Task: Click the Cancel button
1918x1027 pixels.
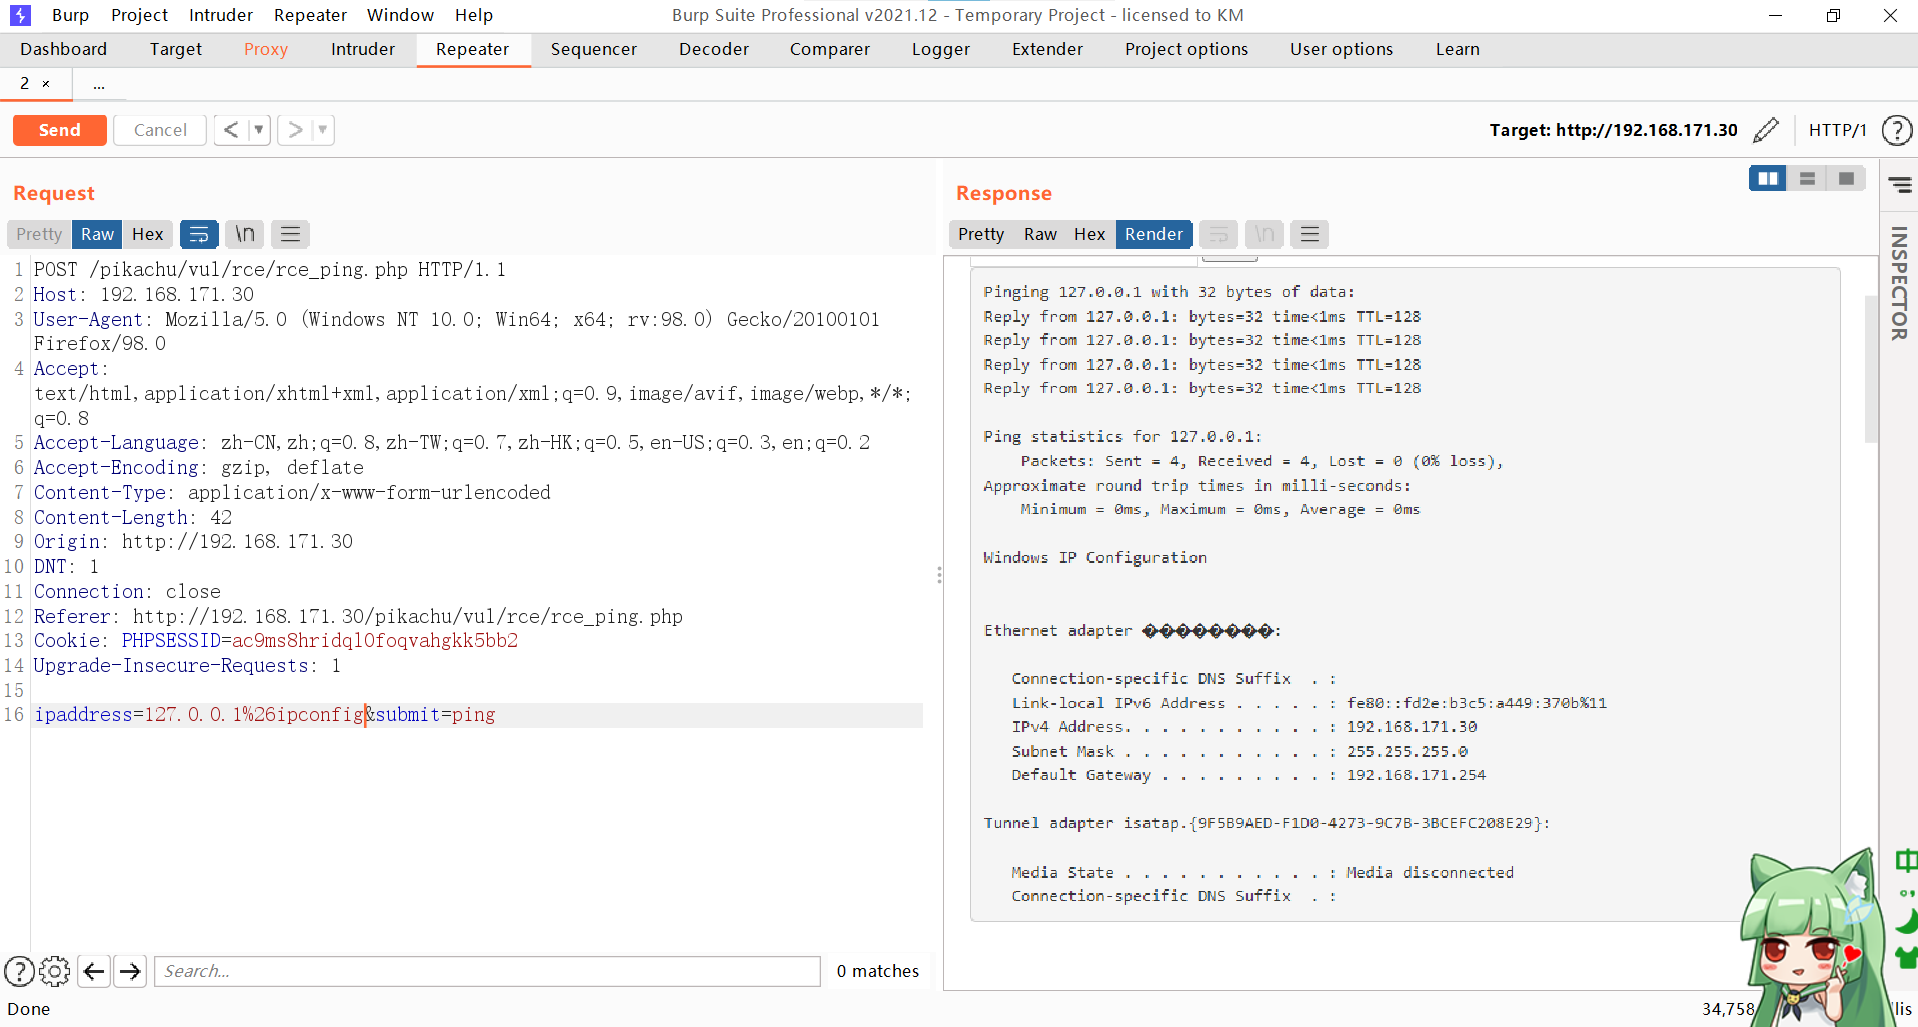Action: 160,130
